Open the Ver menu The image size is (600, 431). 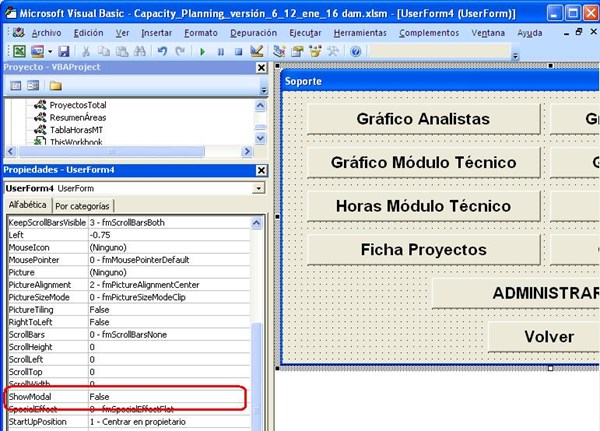(122, 33)
